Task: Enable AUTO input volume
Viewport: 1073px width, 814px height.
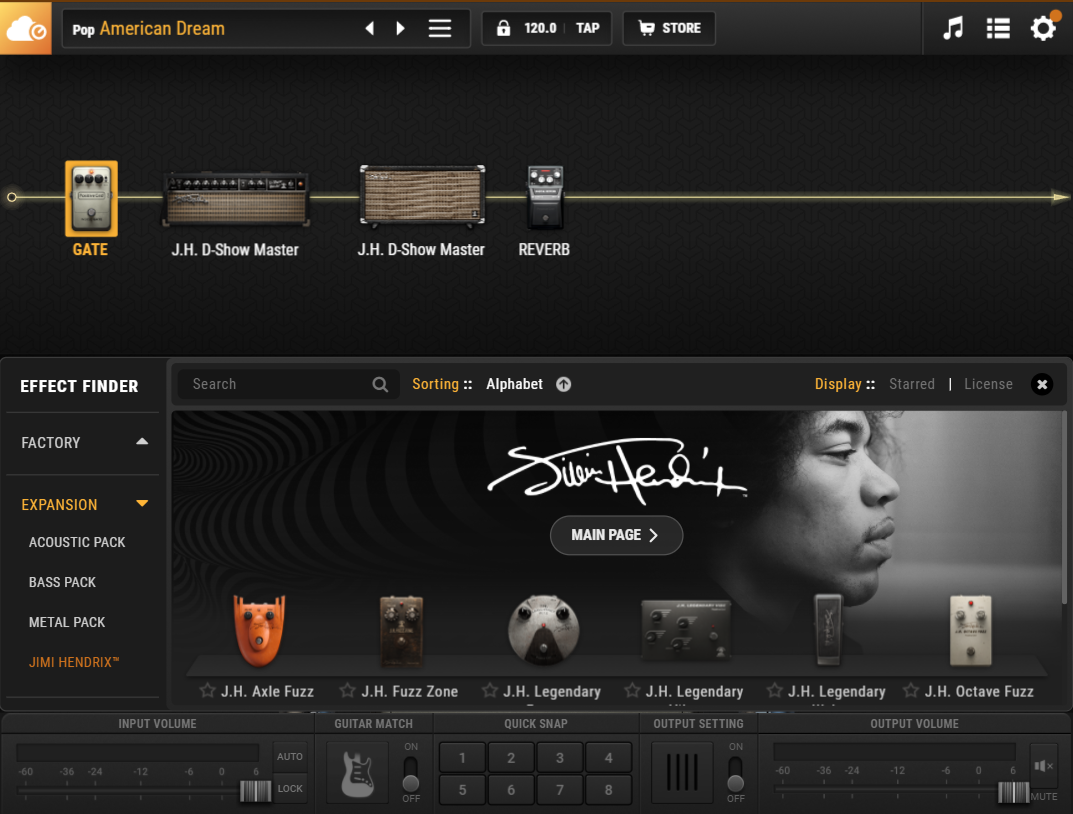Action: (289, 757)
